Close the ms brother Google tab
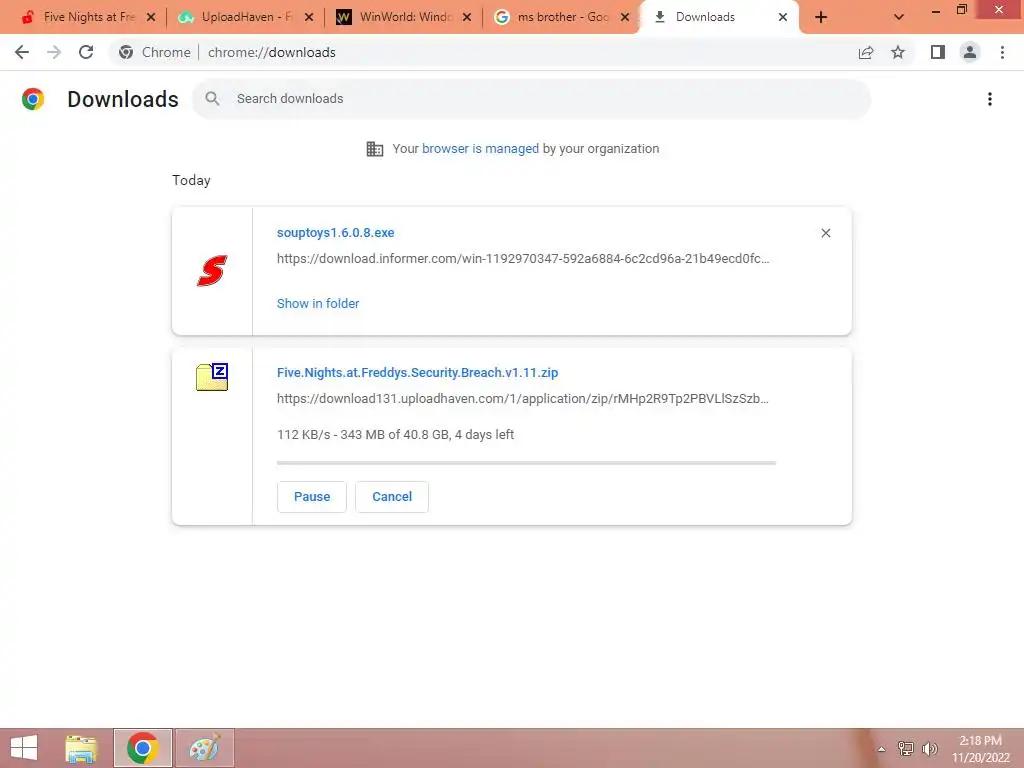Screen dimensions: 1024x768 pyautogui.click(x=625, y=18)
